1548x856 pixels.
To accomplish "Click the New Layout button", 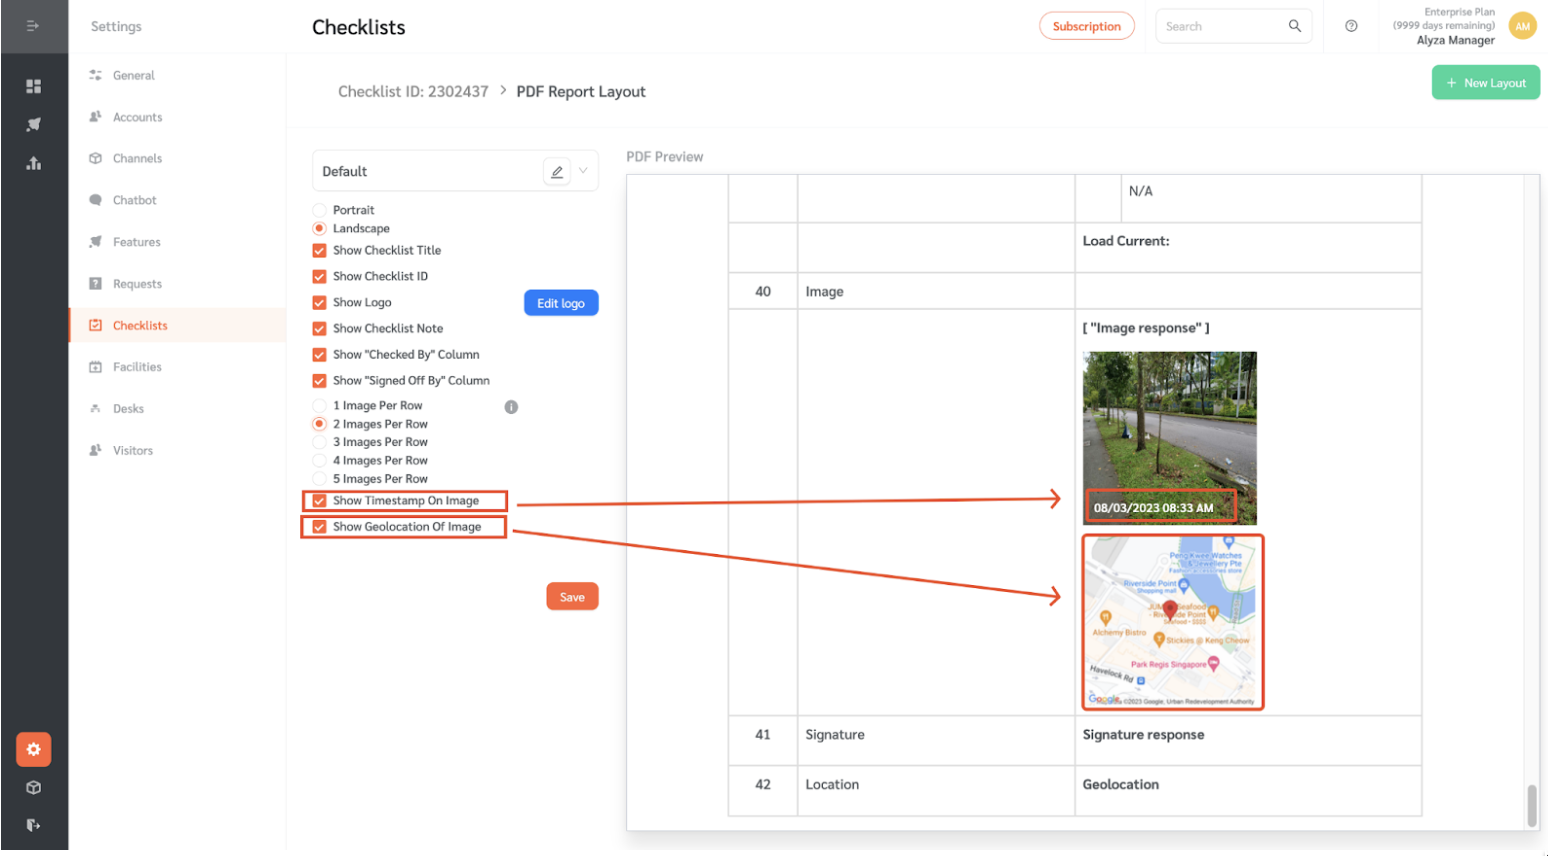I will [x=1485, y=82].
